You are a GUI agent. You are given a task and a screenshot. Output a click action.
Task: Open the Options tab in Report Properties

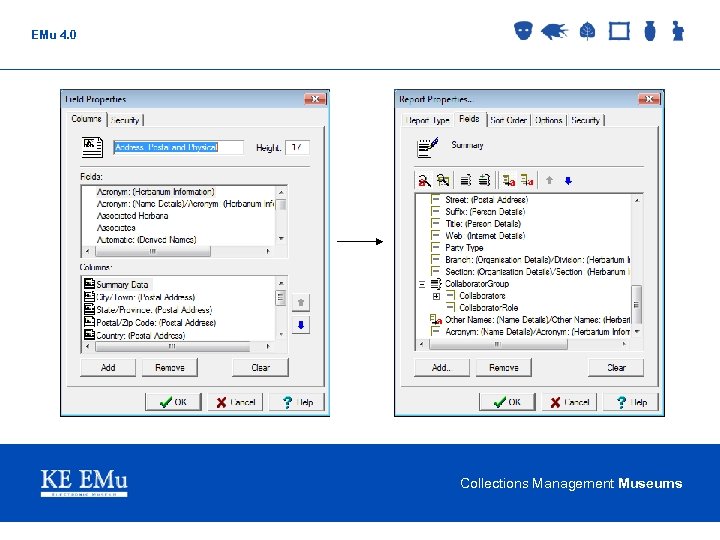point(549,120)
